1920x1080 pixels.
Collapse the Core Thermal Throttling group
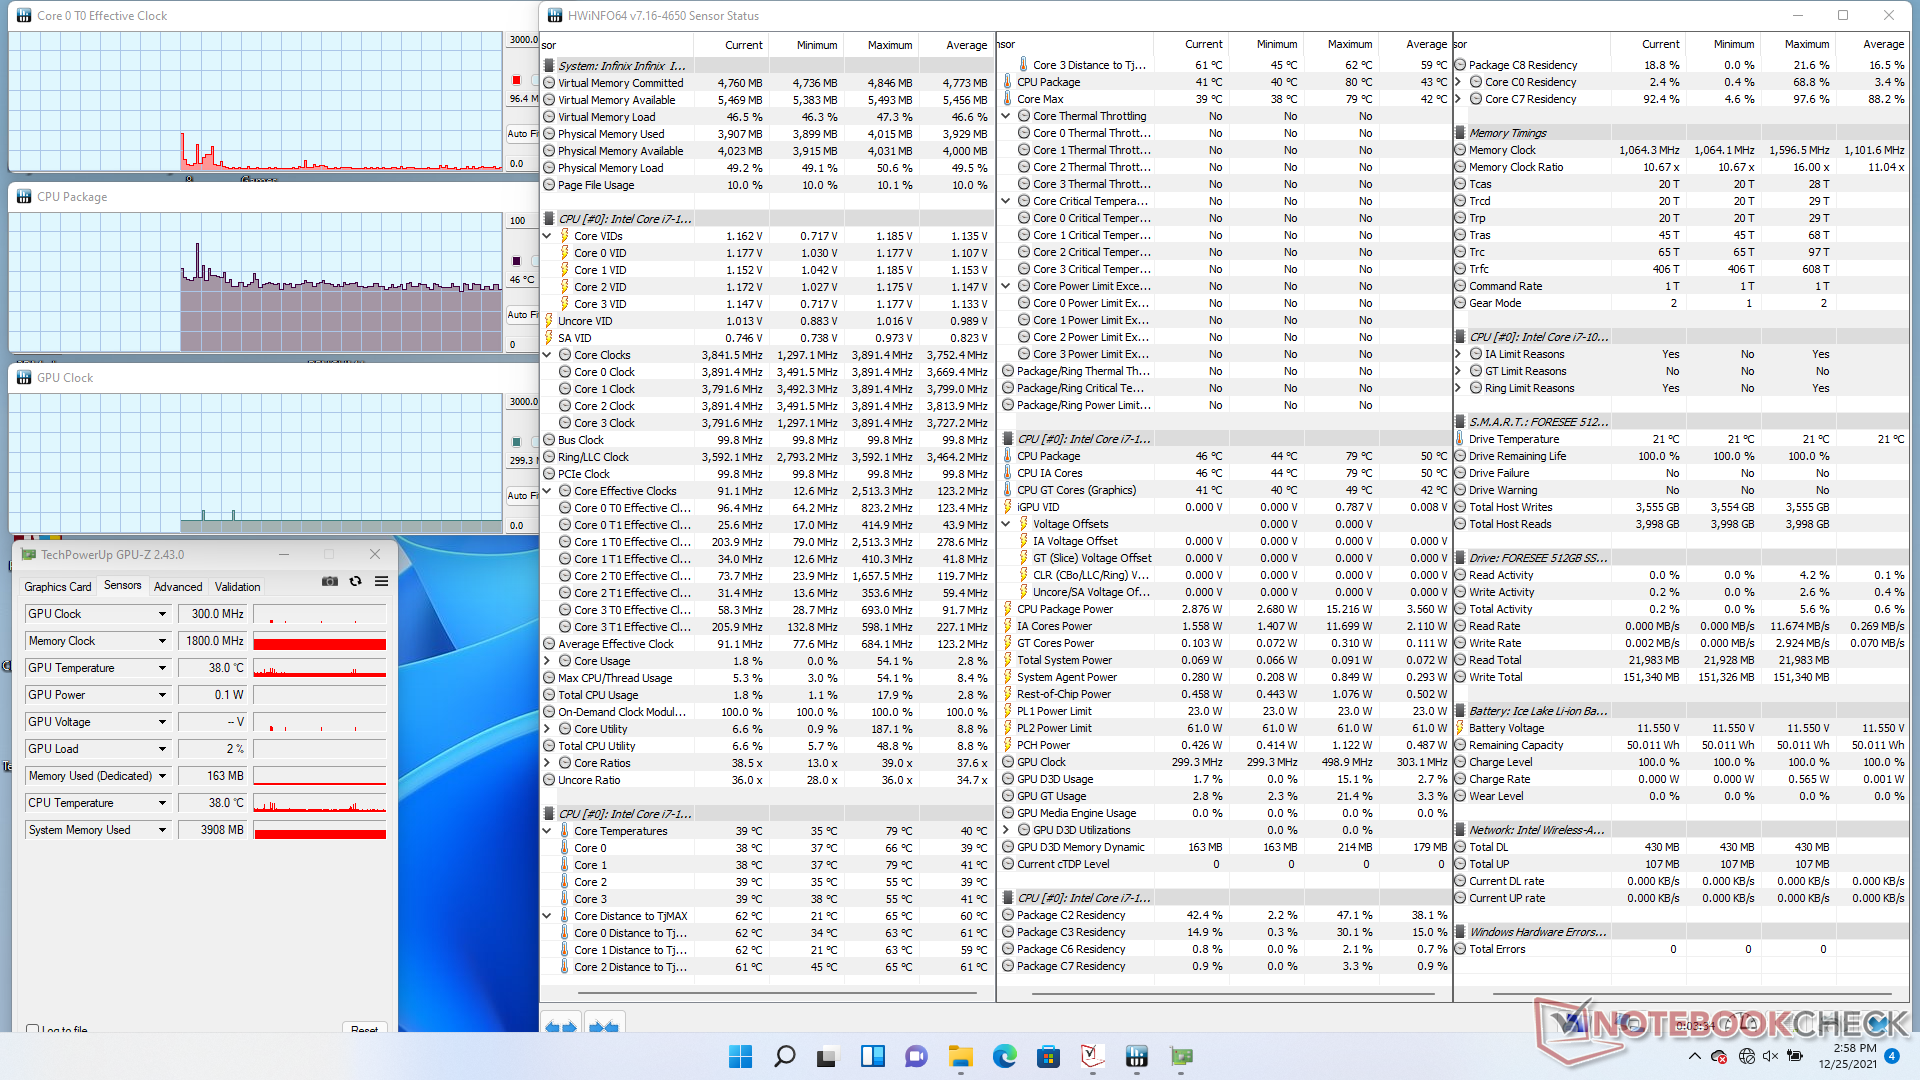[1006, 116]
